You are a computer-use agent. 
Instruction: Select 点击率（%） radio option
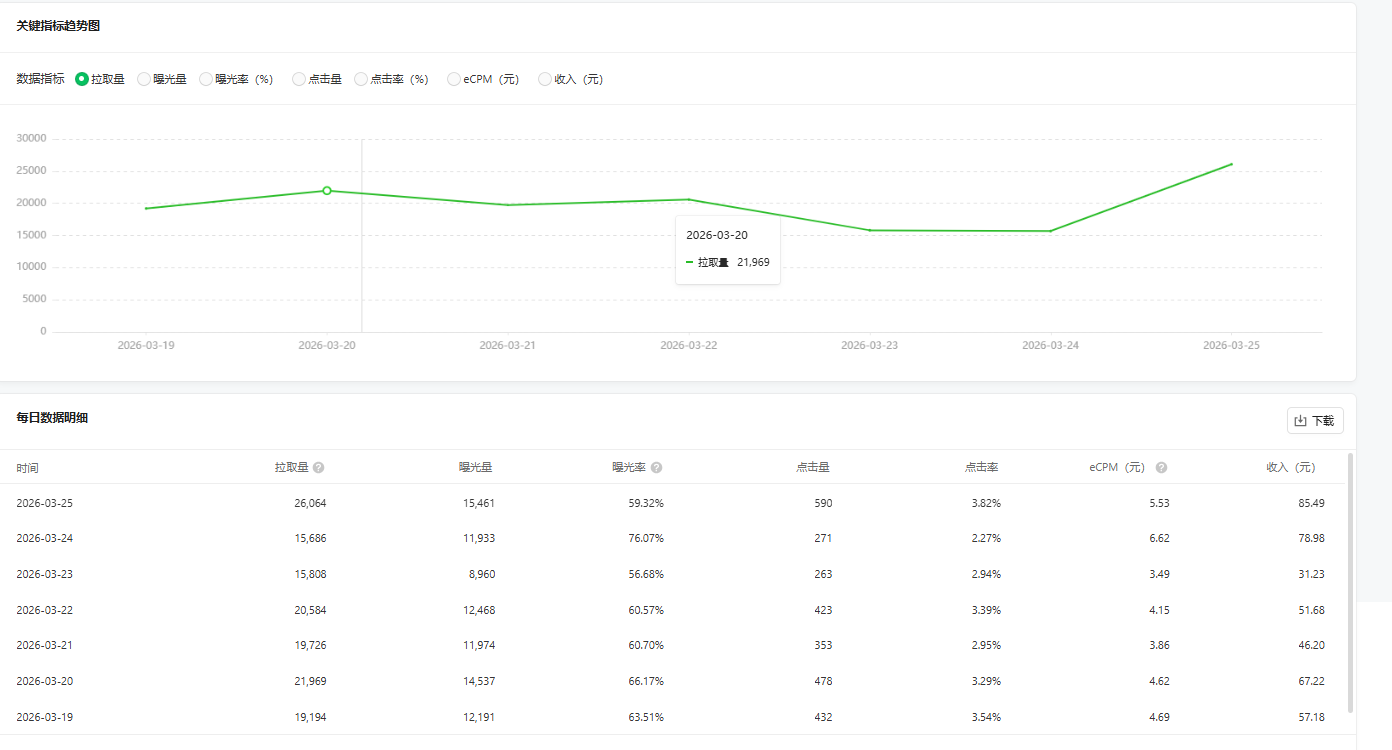click(361, 79)
